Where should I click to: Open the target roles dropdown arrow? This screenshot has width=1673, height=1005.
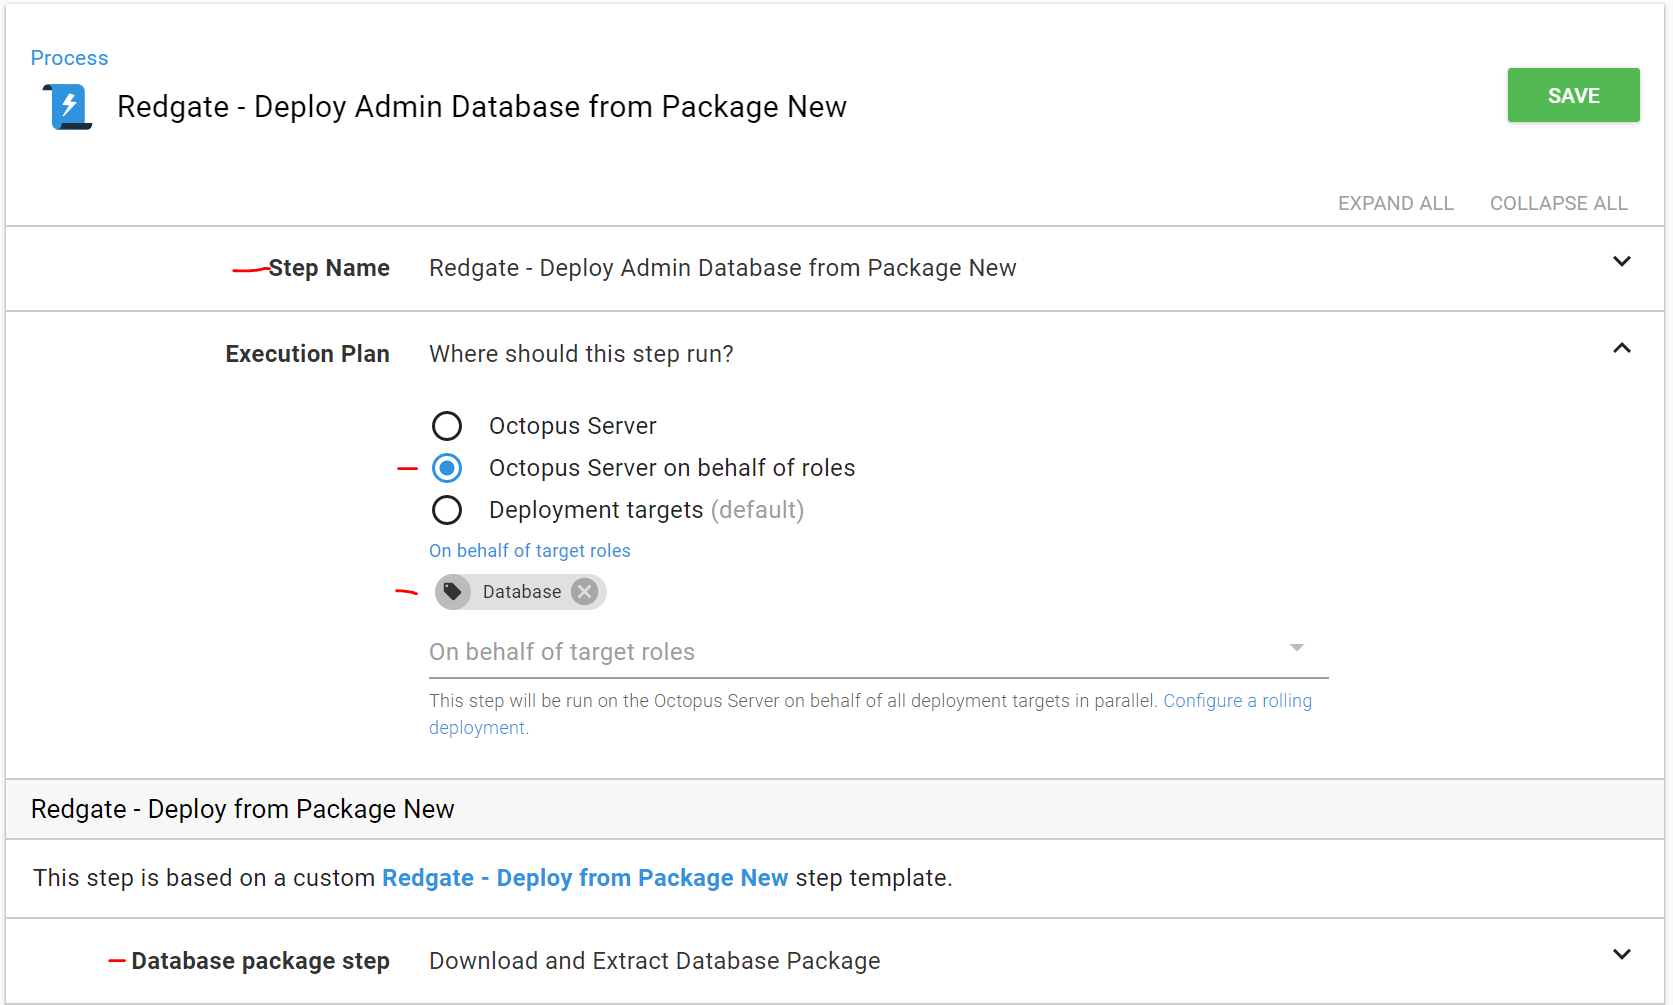pyautogui.click(x=1296, y=648)
